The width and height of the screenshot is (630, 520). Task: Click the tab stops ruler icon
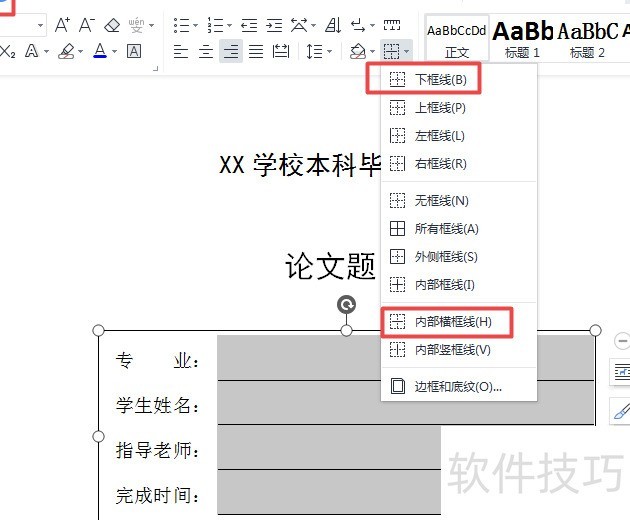tap(392, 25)
